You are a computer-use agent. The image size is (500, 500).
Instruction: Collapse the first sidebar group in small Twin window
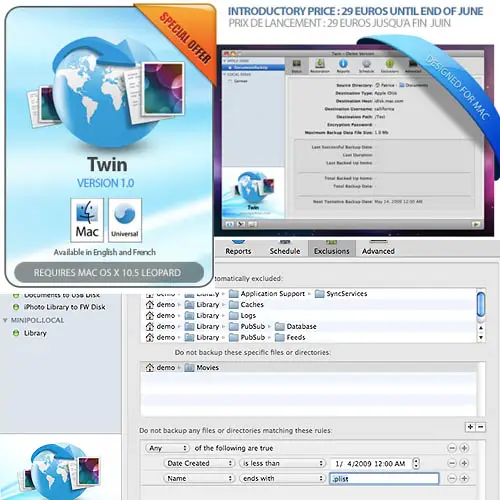(225, 61)
